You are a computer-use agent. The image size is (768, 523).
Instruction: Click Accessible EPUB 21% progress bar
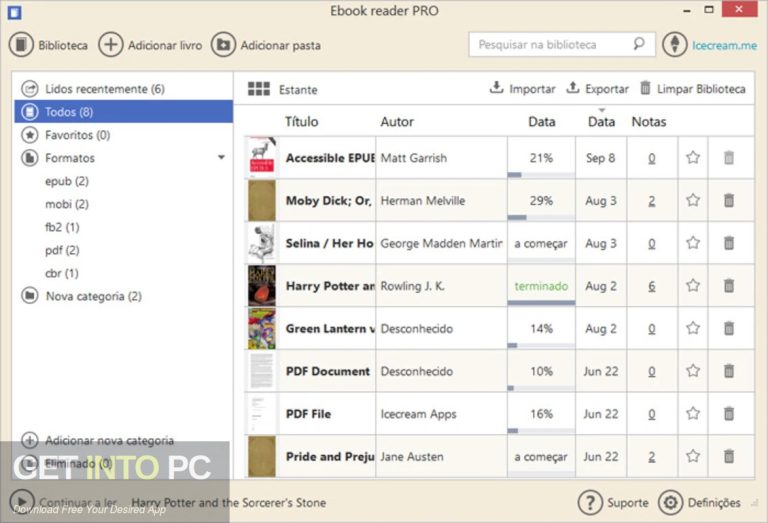click(541, 174)
